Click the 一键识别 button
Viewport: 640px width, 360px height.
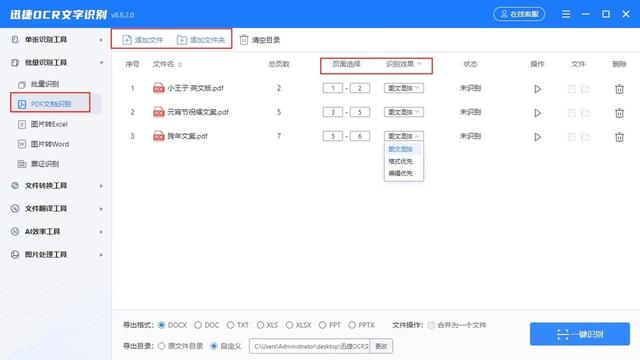[580, 334]
